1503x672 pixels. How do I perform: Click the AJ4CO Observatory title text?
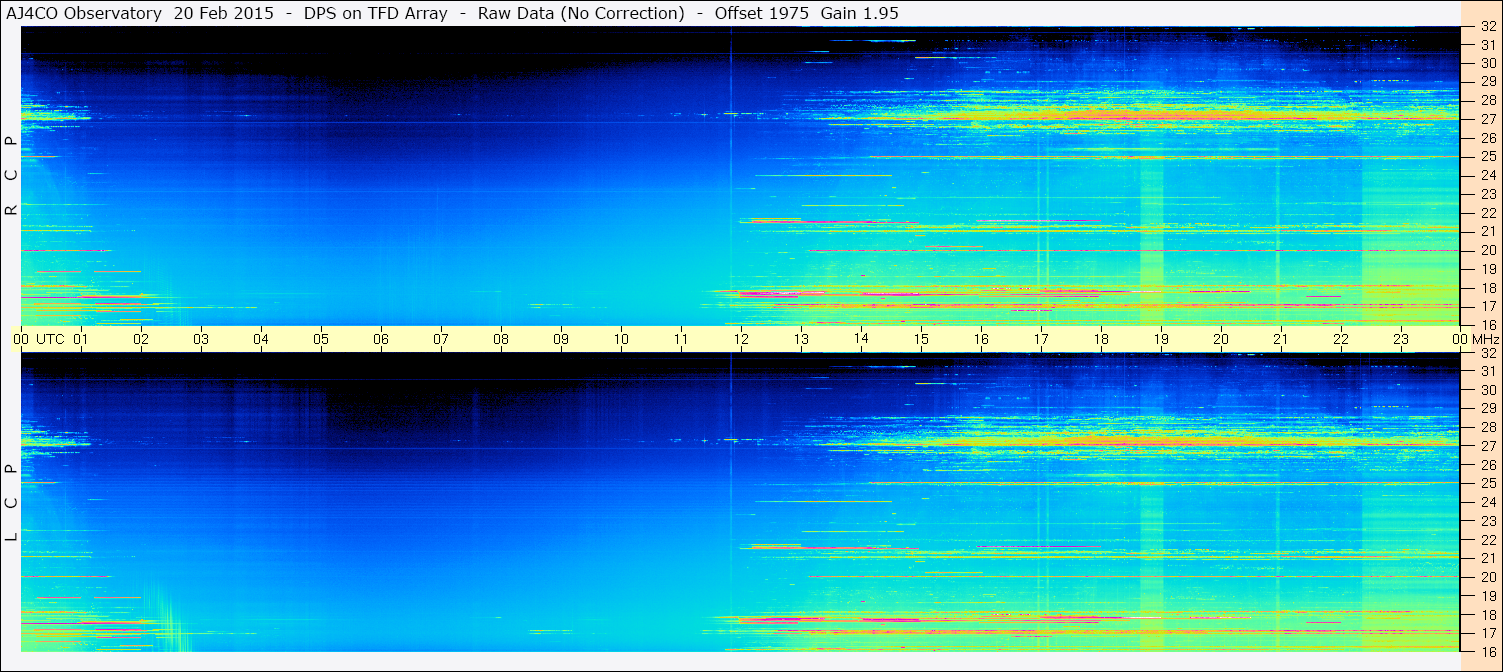[x=85, y=13]
